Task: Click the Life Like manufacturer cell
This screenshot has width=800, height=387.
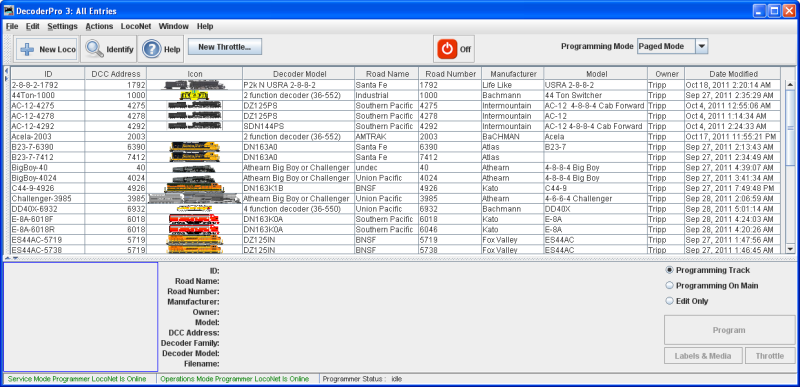Action: (x=513, y=85)
